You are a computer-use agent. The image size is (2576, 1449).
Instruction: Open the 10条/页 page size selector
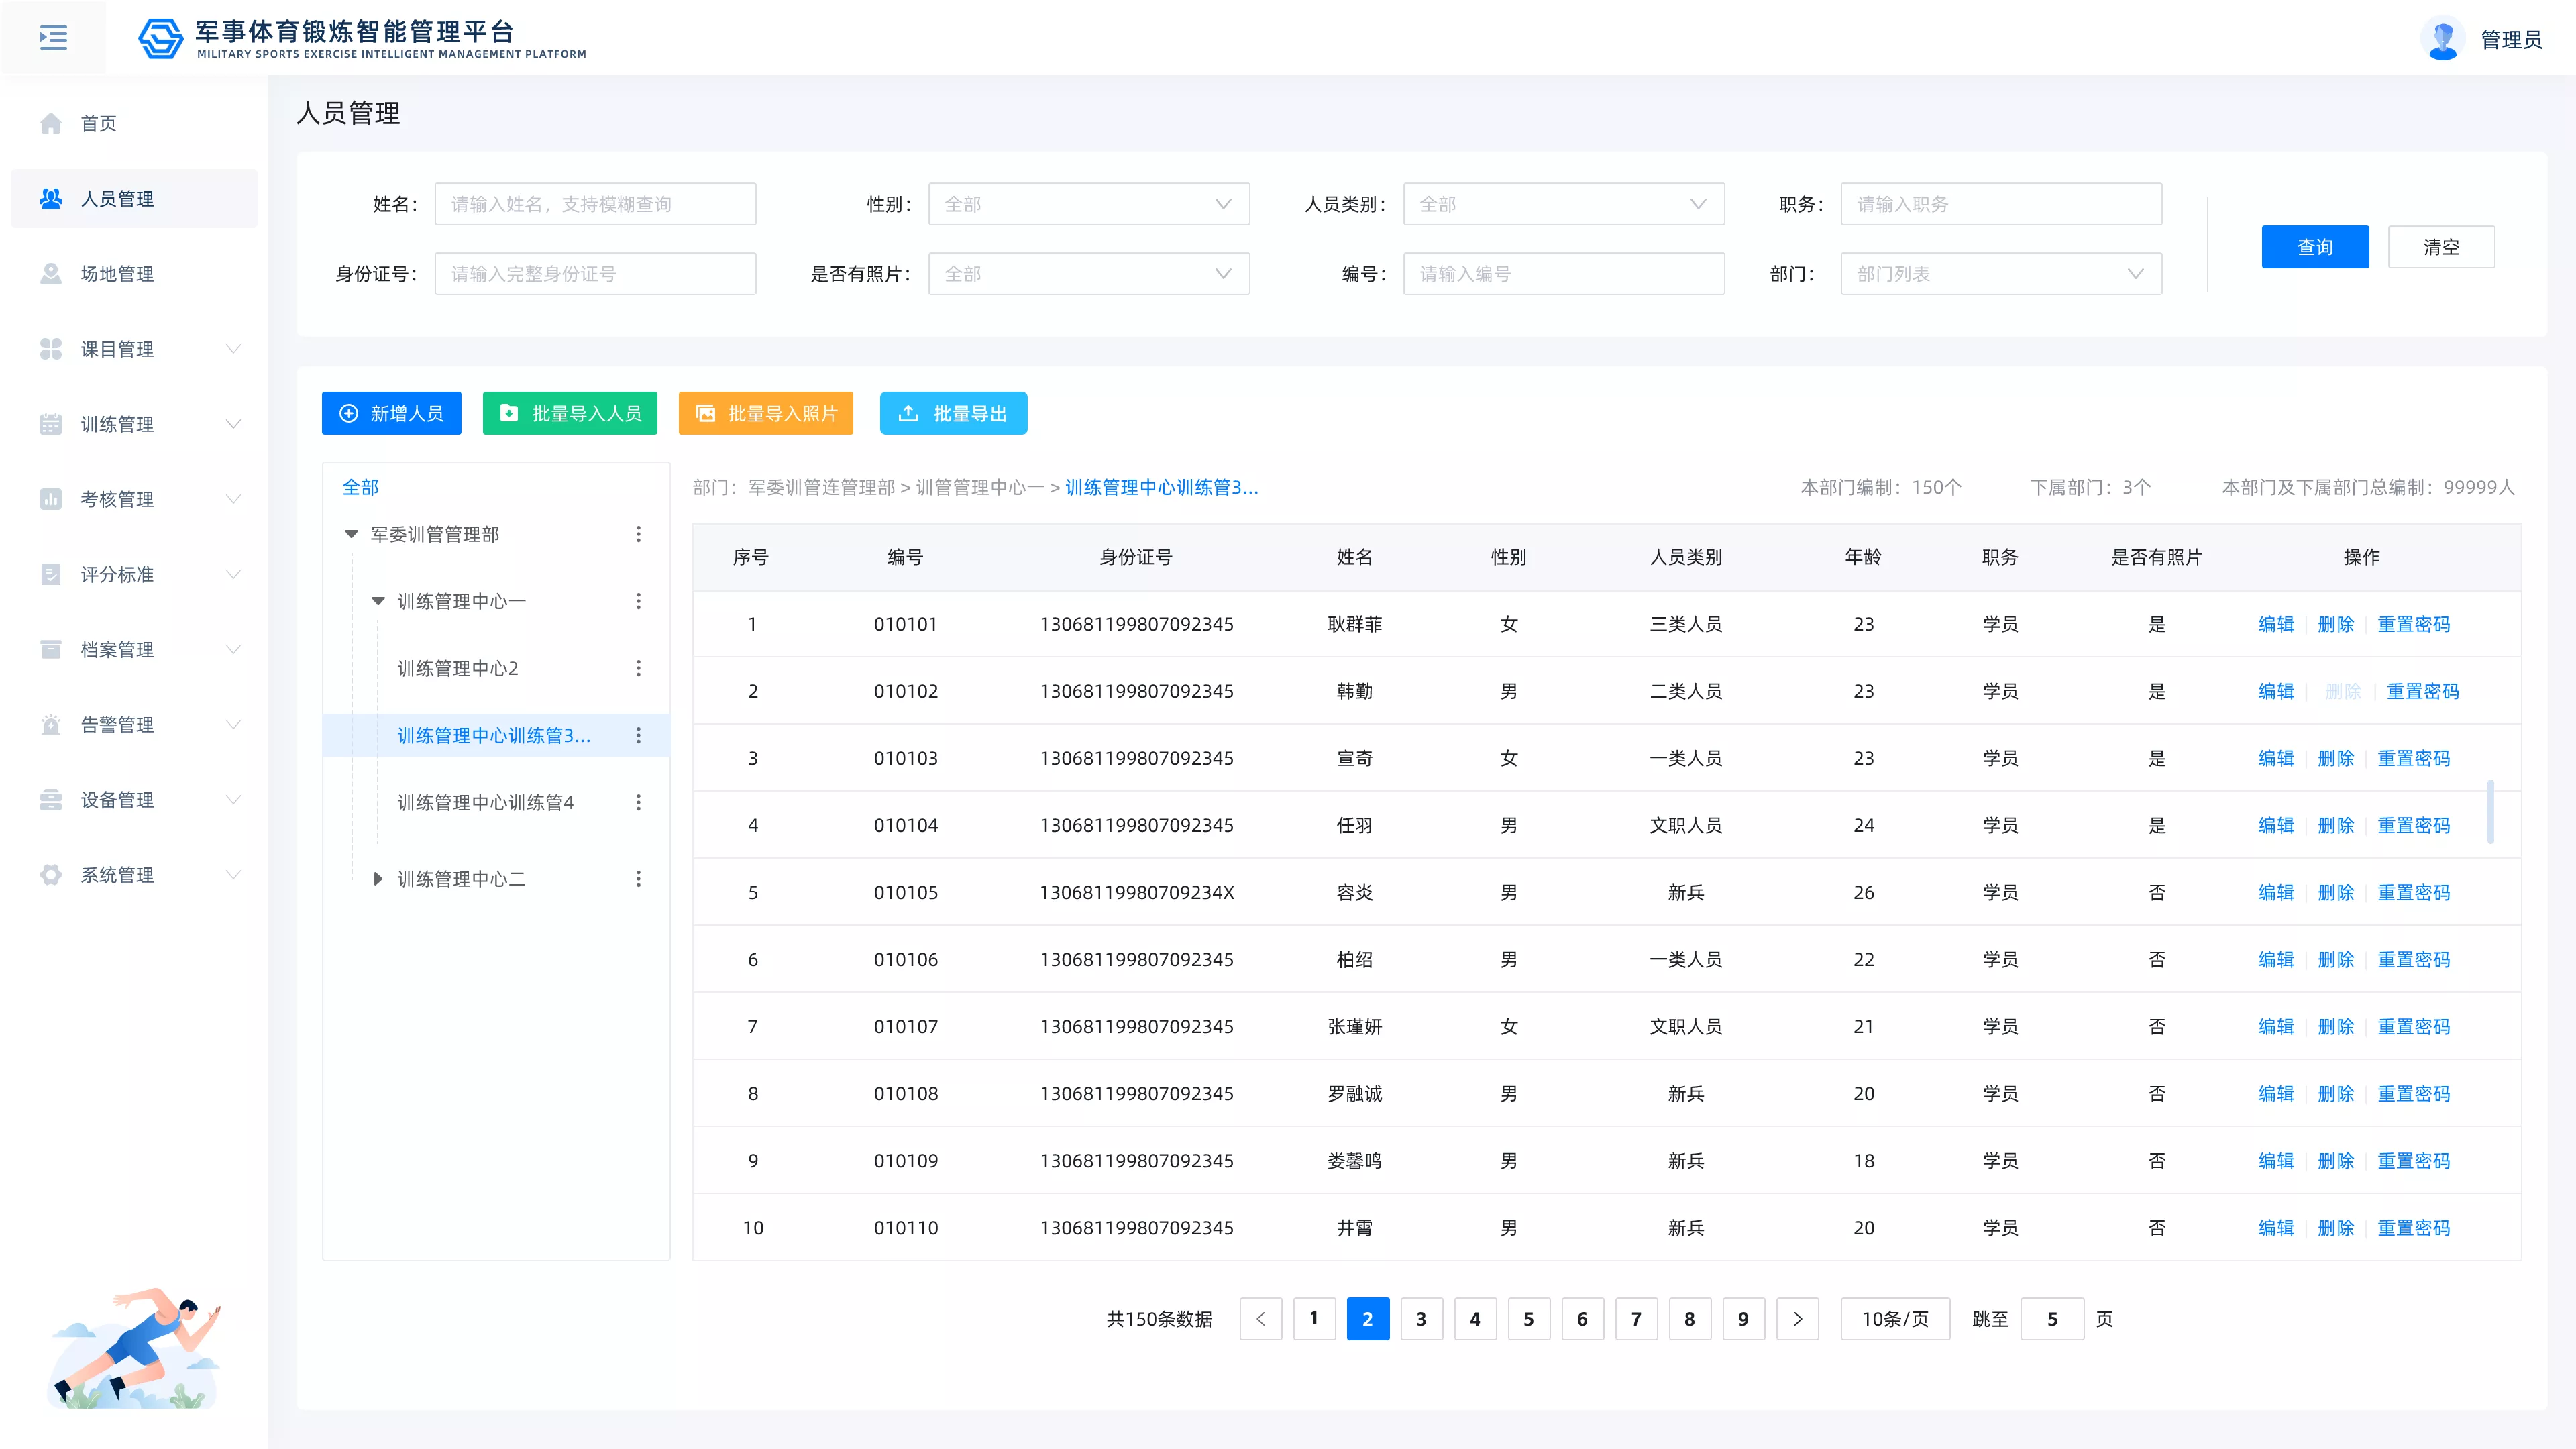(1895, 1319)
